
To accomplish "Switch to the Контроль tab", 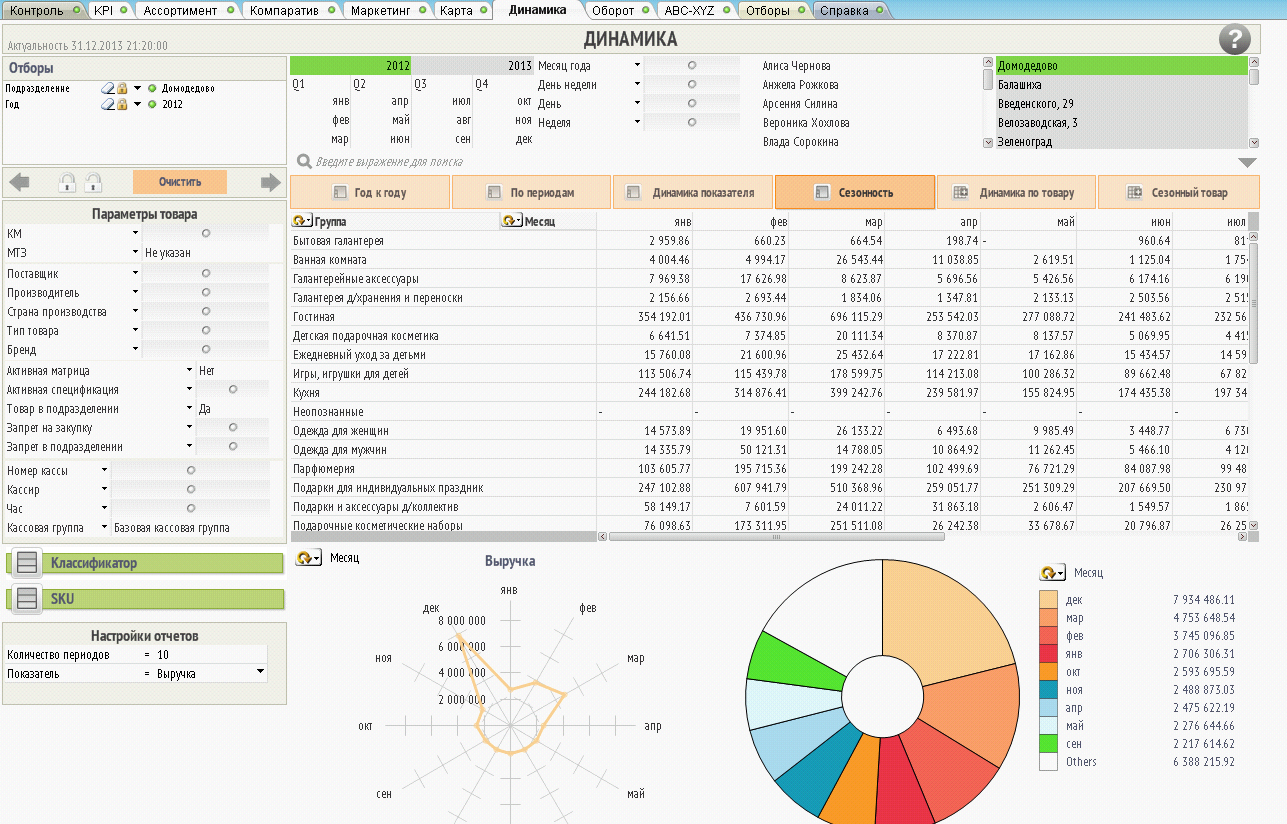I will point(43,10).
